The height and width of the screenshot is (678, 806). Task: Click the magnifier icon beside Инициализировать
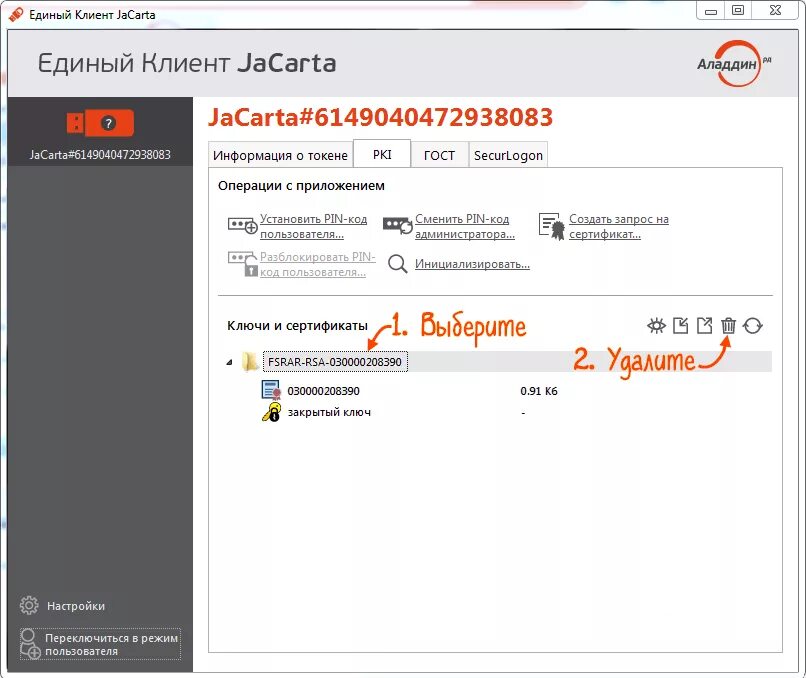397,264
